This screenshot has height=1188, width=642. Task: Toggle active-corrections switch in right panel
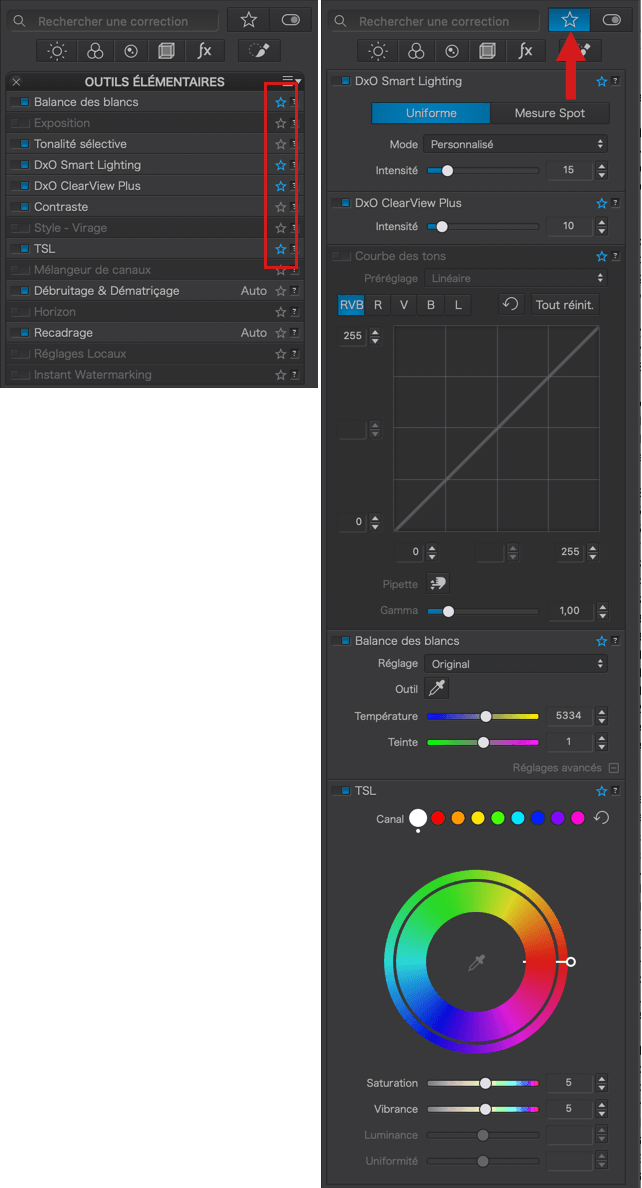pos(612,20)
